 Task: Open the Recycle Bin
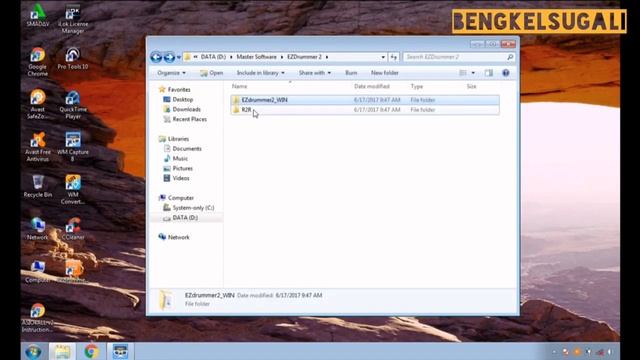pos(38,186)
